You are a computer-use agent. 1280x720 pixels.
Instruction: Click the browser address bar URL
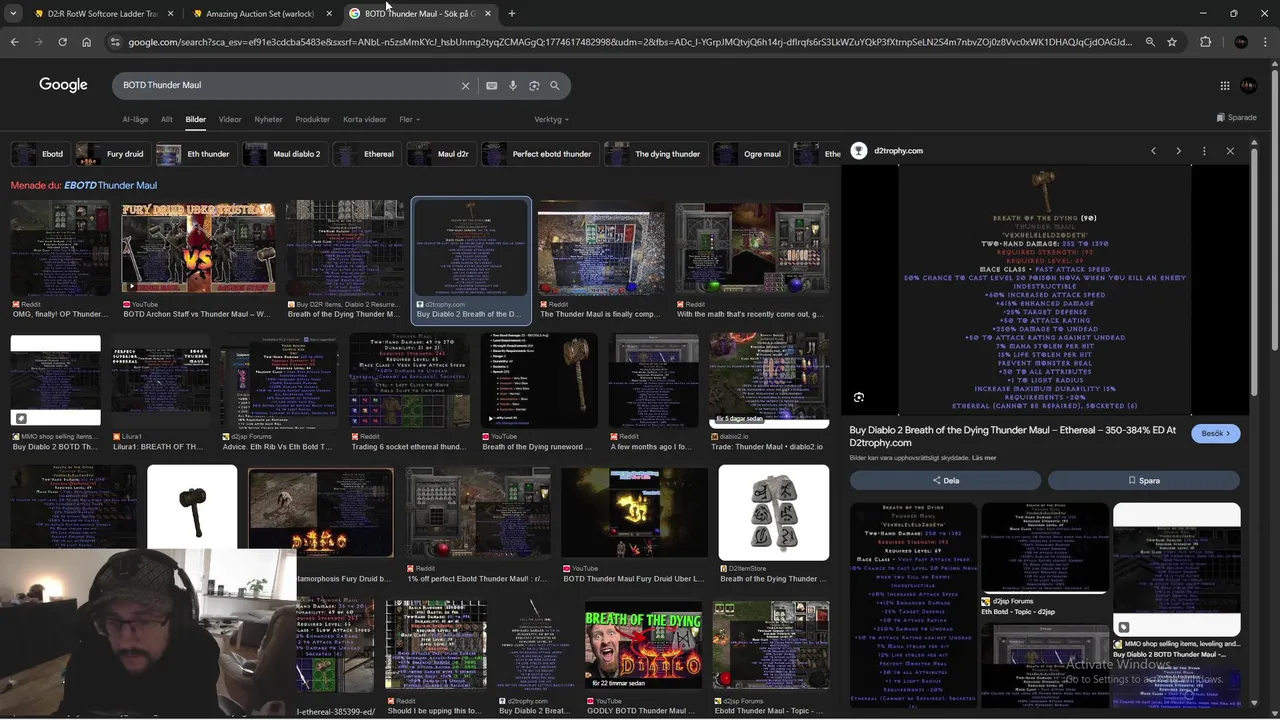point(630,42)
